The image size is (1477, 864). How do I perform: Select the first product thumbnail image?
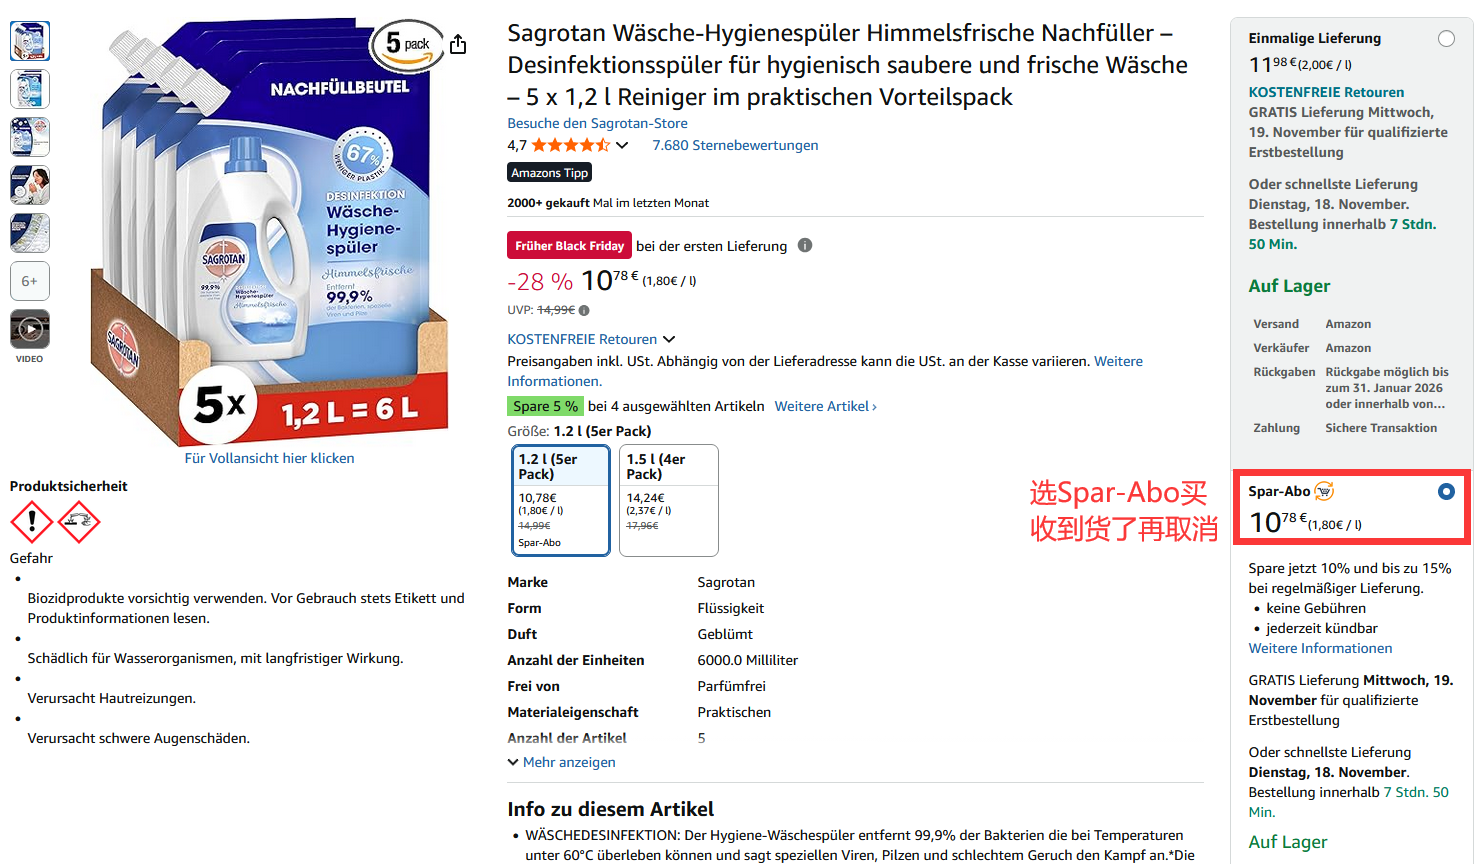coord(30,41)
